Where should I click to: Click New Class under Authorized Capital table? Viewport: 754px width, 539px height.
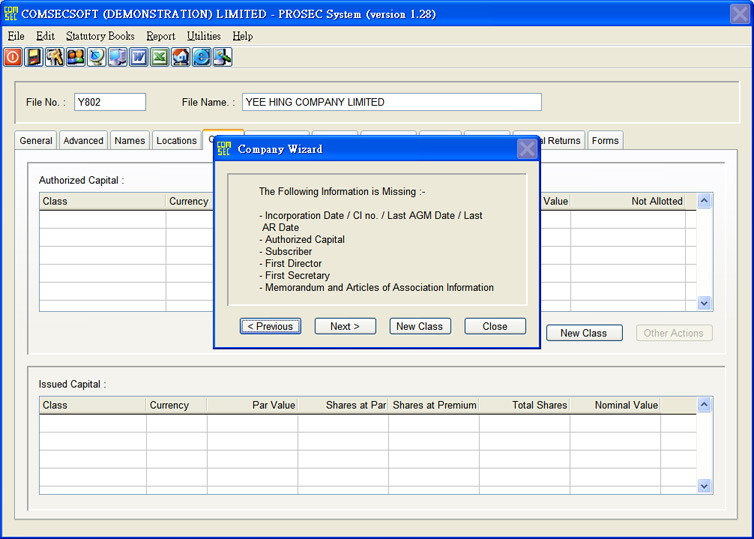[583, 333]
